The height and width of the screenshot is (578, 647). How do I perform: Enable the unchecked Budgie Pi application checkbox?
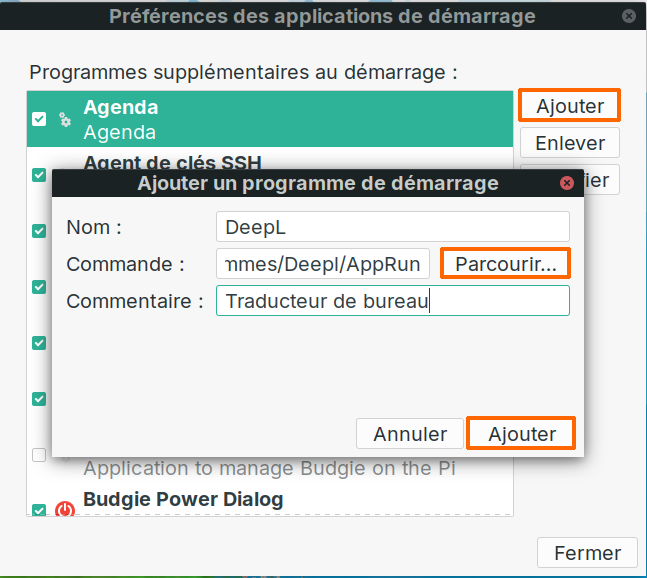[39, 455]
